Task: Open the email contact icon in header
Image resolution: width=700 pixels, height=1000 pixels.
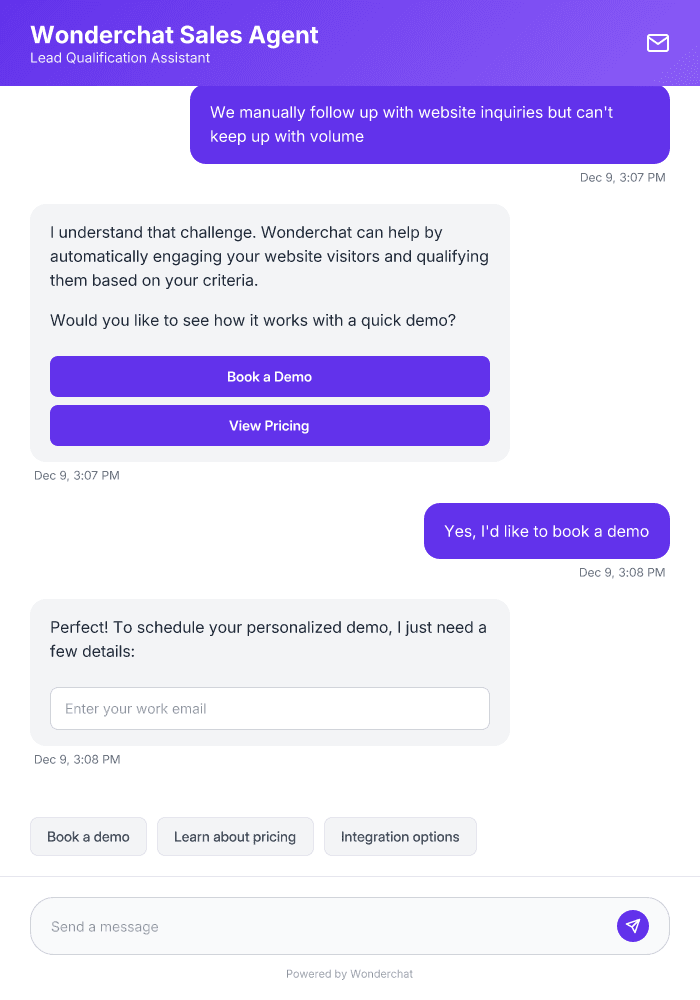Action: click(x=657, y=43)
